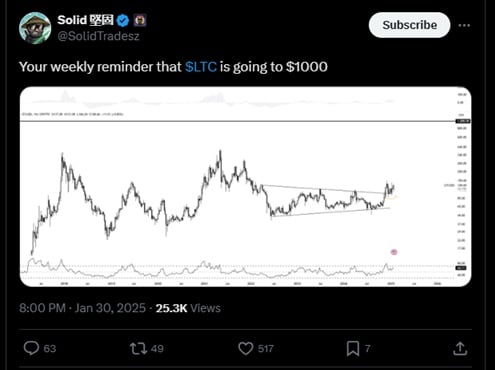The height and width of the screenshot is (370, 495).
Task: Click the reply speech bubble icon
Action: click(31, 348)
